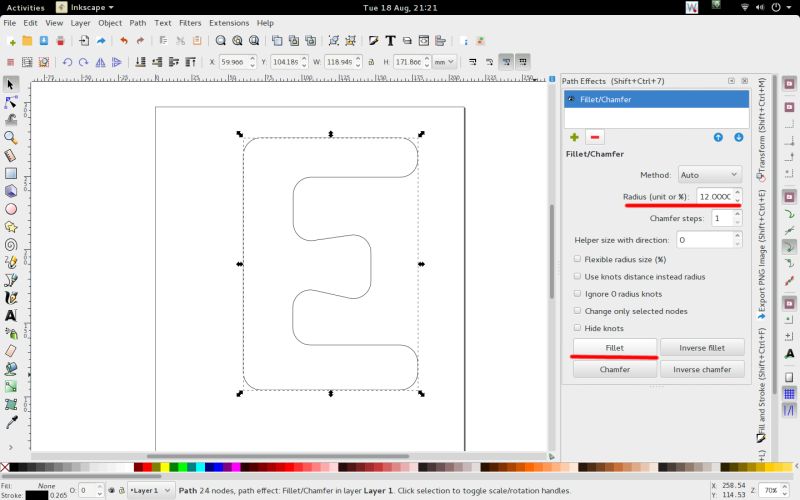Increase the X position stepper
The width and height of the screenshot is (800, 500).
[253, 59]
